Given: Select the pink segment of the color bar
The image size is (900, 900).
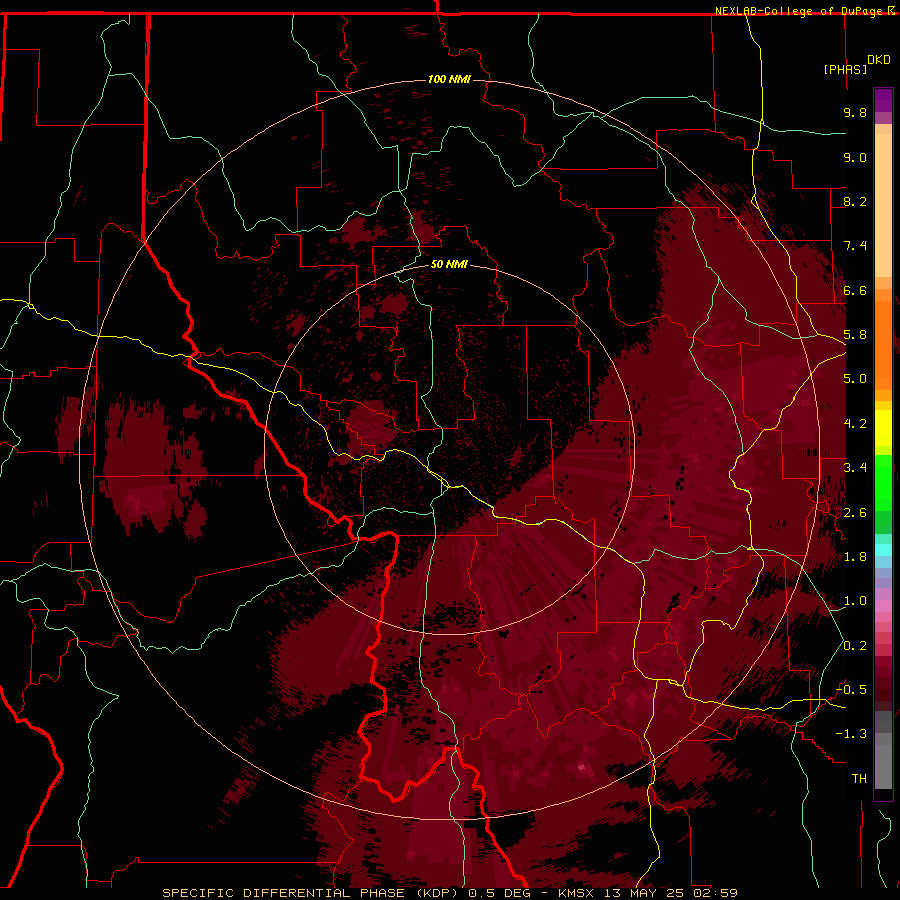Looking at the screenshot, I should 883,606.
